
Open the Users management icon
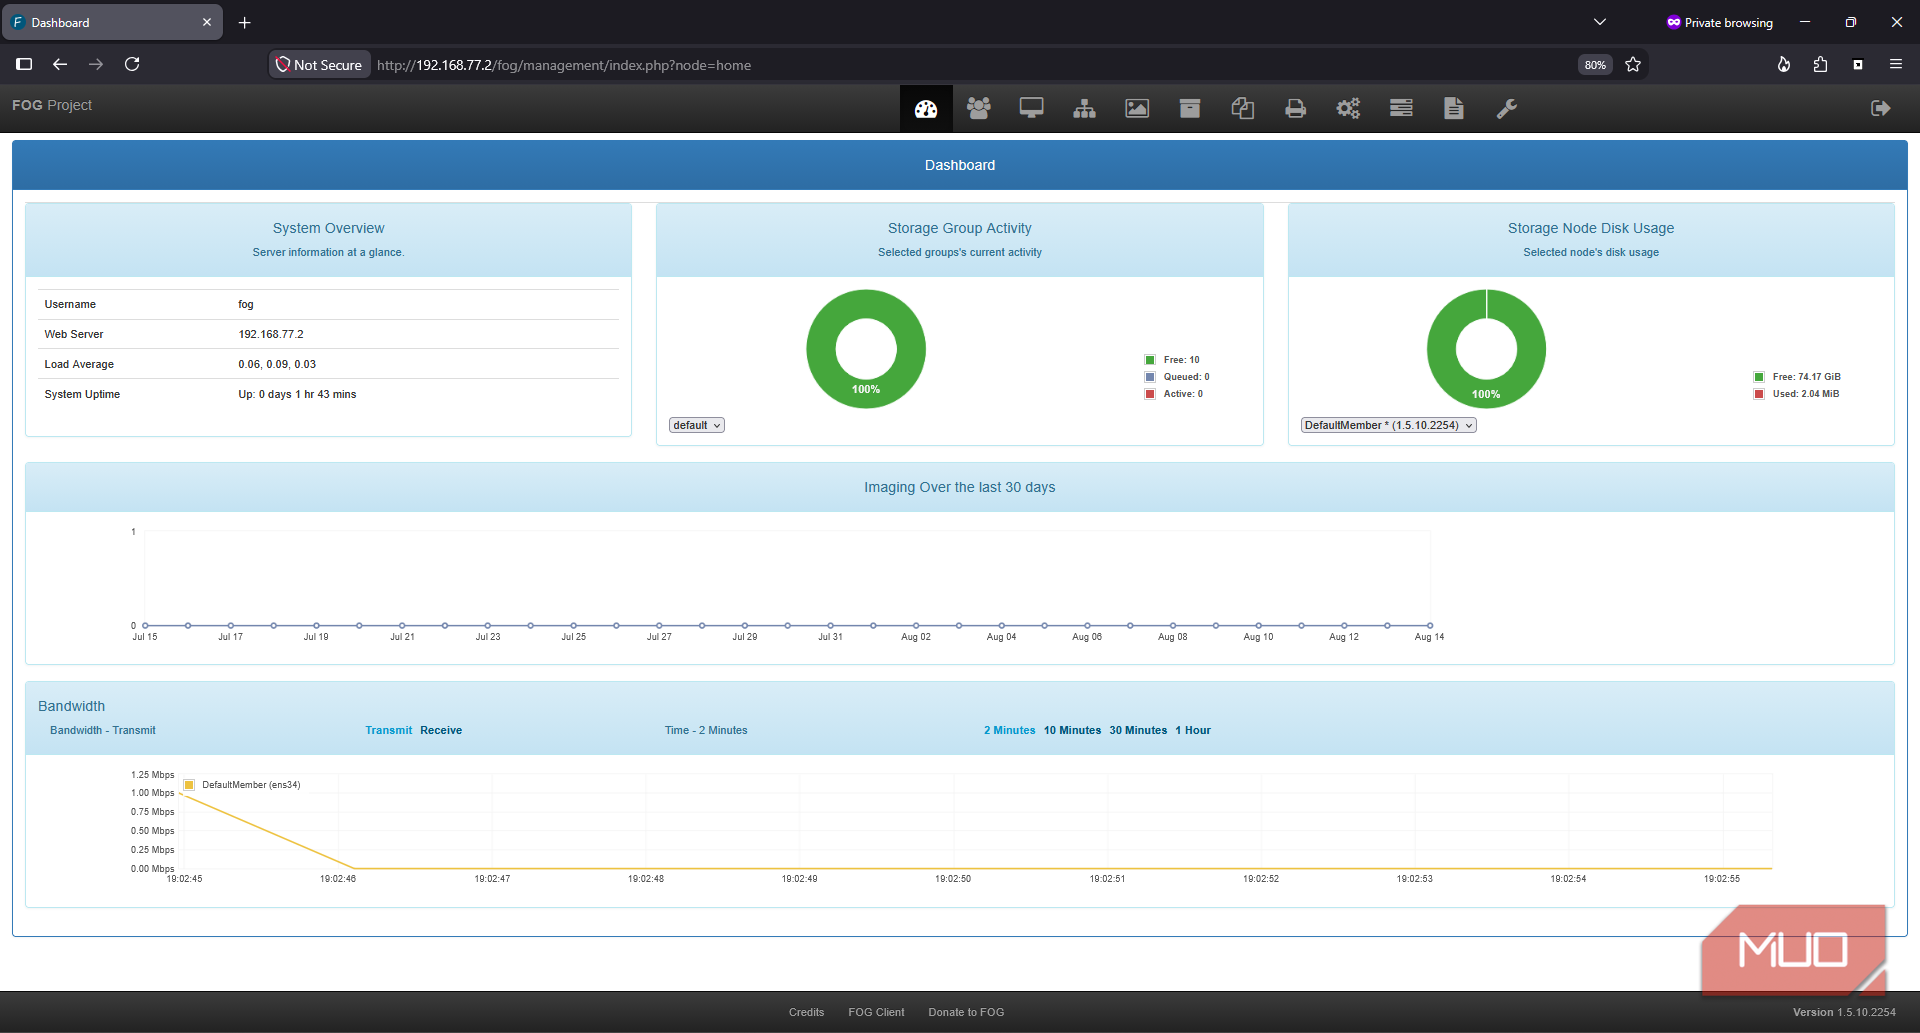(x=979, y=108)
